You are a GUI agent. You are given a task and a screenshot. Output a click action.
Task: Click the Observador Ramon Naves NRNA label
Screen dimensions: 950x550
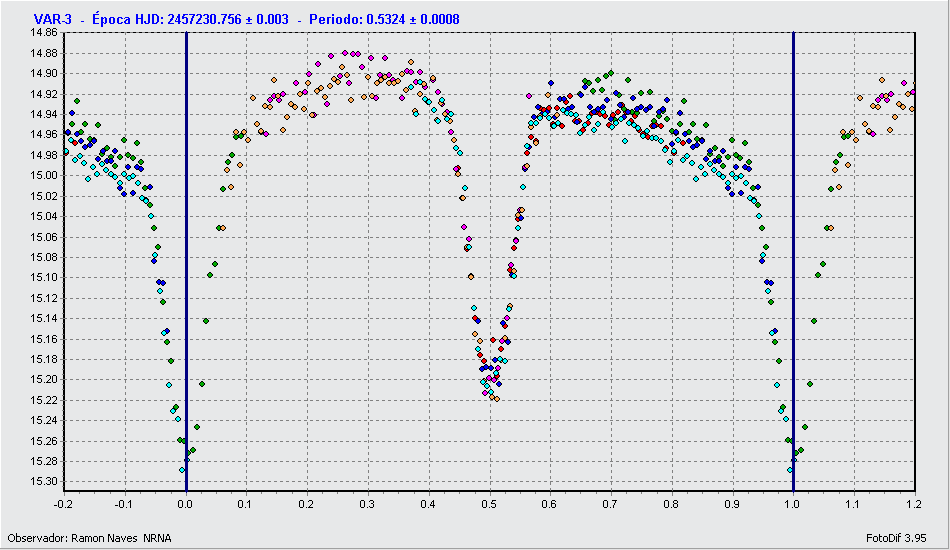point(89,538)
